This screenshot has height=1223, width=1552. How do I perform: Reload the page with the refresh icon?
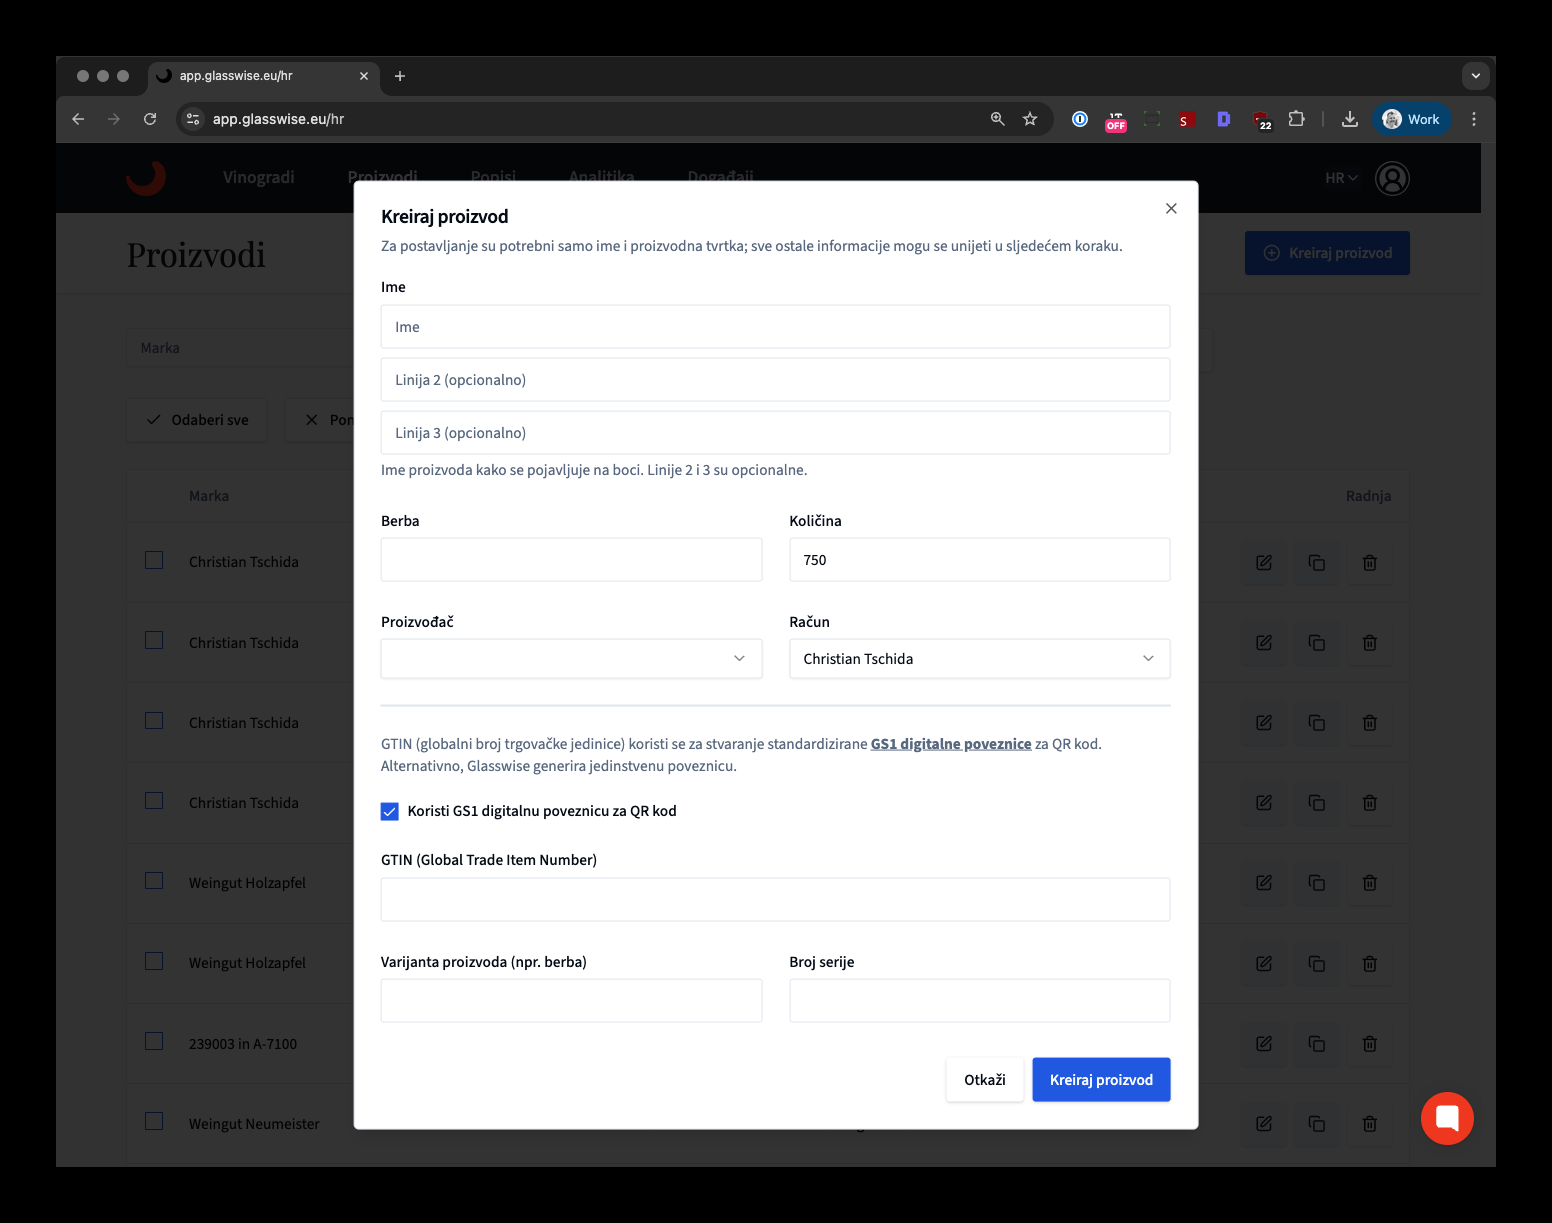pyautogui.click(x=150, y=119)
